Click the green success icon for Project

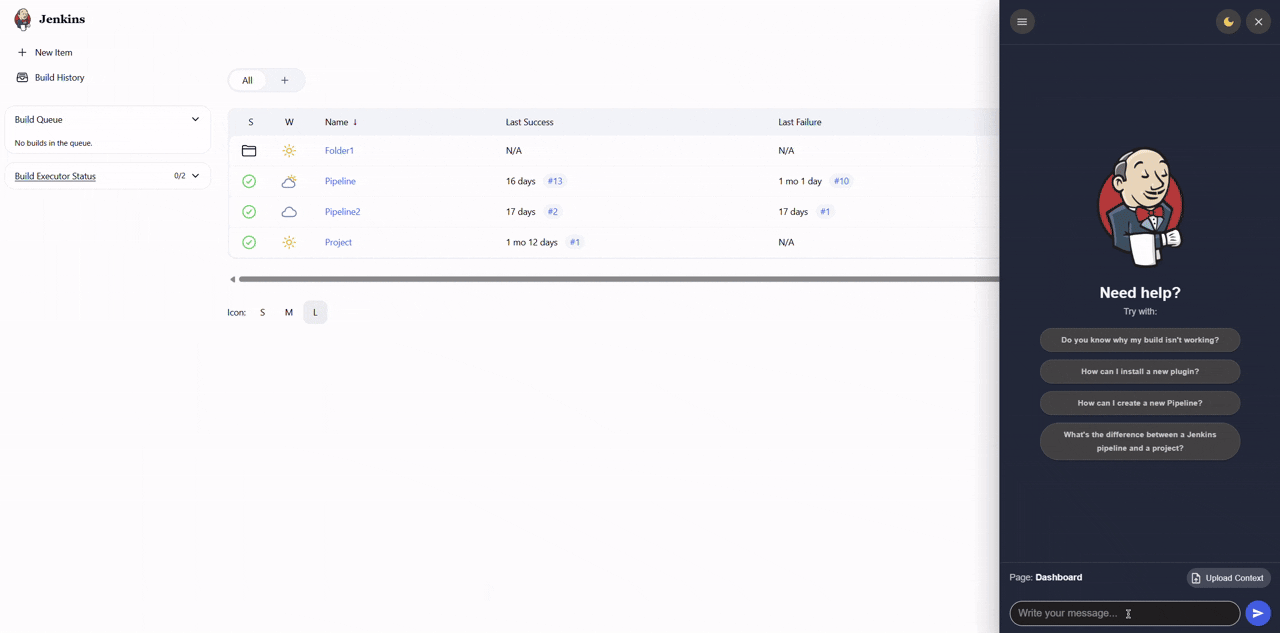[249, 242]
